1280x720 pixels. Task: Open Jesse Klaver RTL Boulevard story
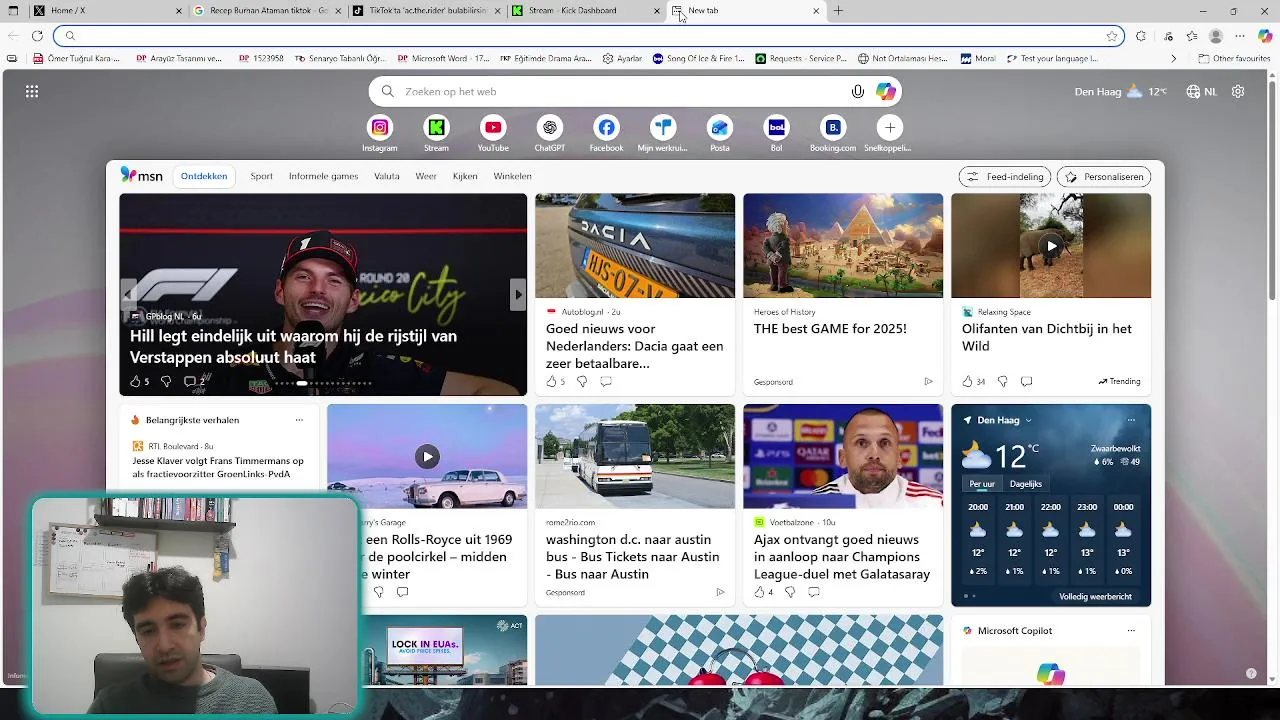click(218, 468)
